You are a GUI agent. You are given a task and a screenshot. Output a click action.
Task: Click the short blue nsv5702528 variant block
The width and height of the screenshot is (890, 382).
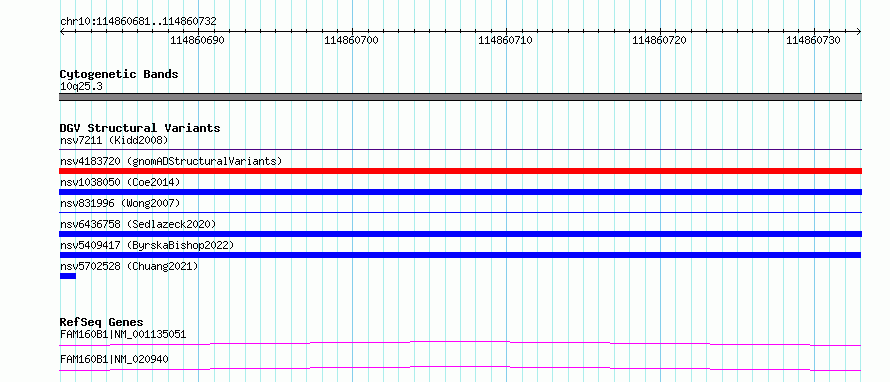click(68, 276)
